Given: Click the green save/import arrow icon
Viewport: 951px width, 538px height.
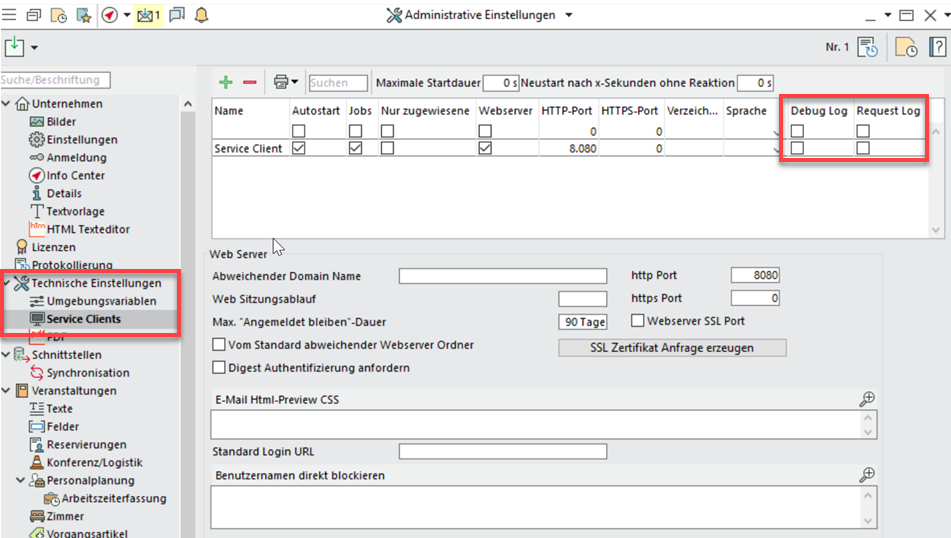Looking at the screenshot, I should coord(15,47).
